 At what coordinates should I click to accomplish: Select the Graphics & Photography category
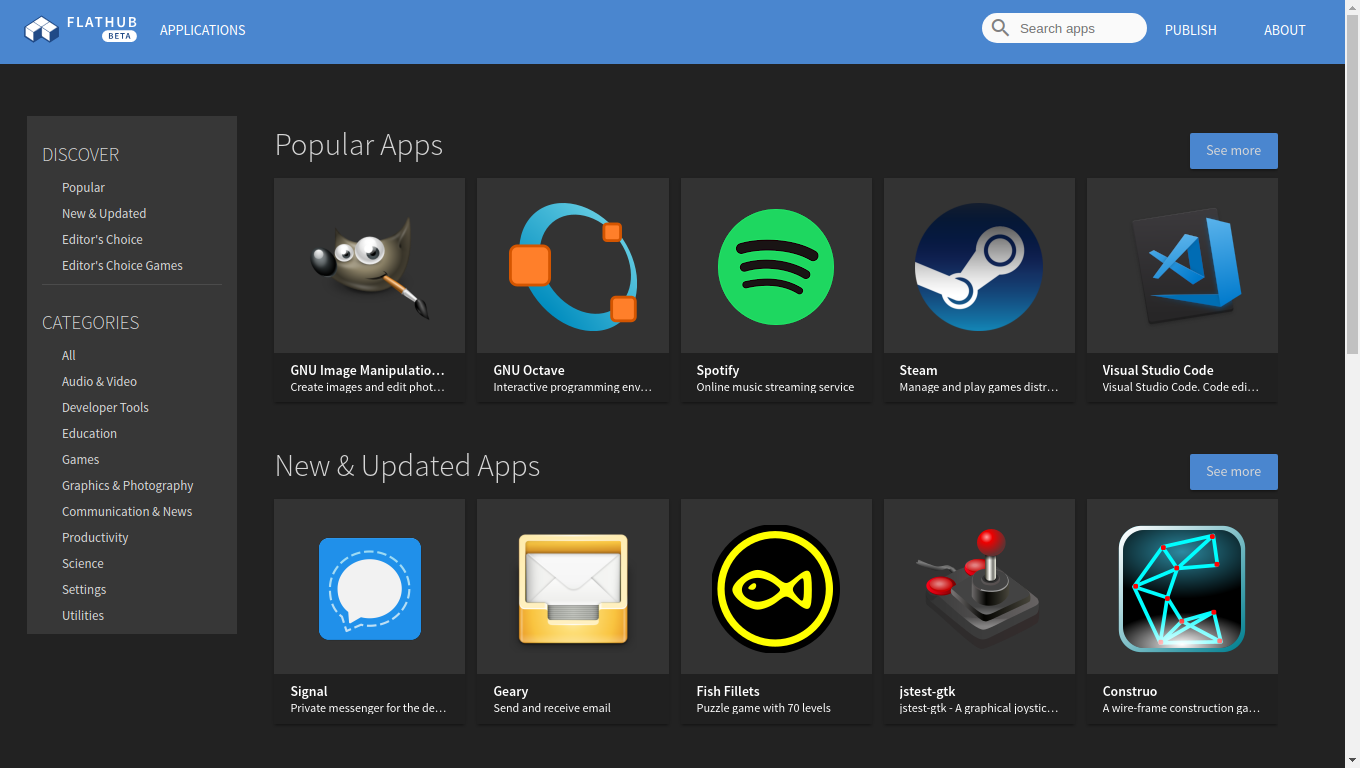click(128, 485)
